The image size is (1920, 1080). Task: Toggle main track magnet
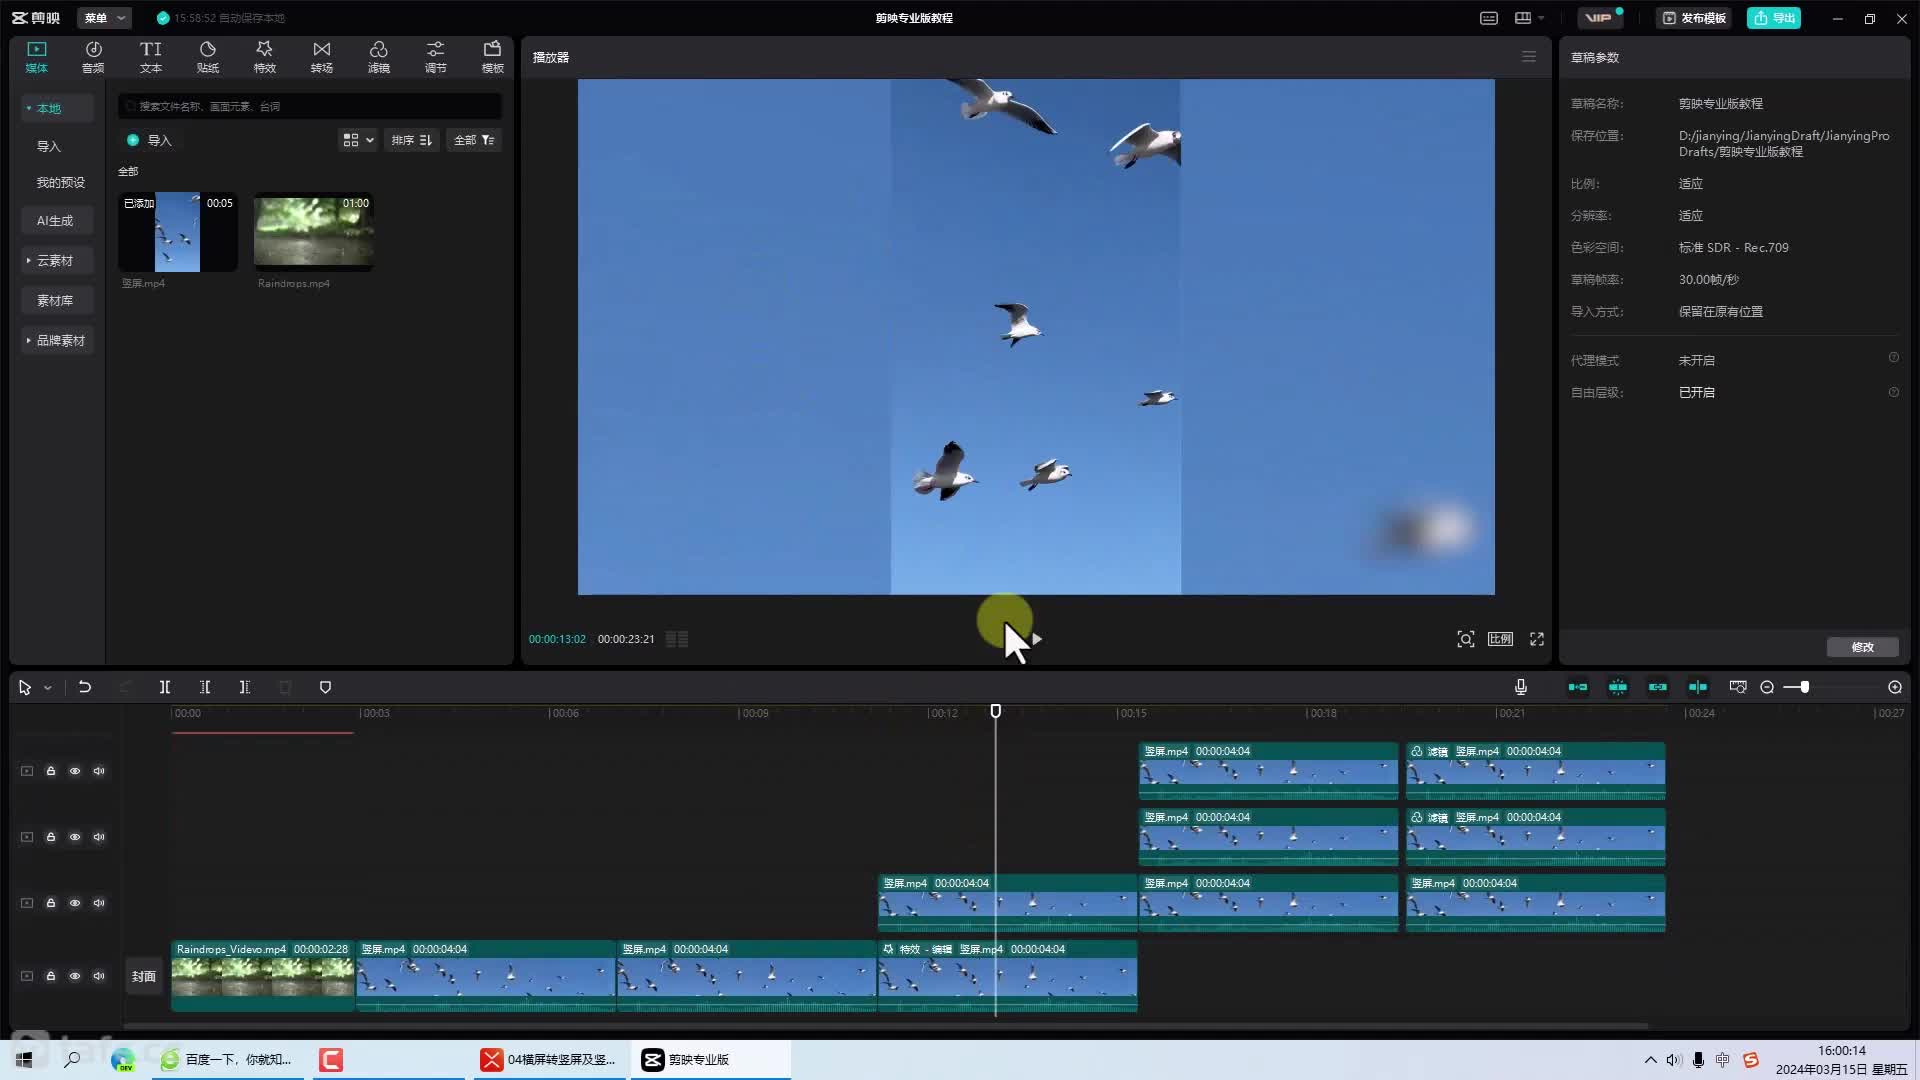(x=1578, y=687)
